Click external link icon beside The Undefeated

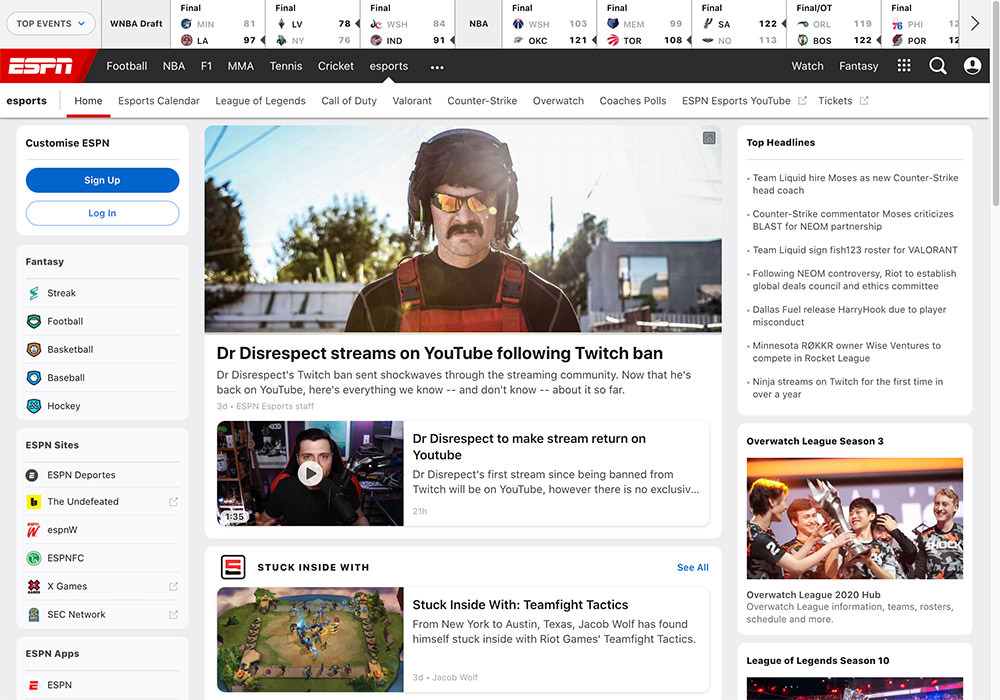pyautogui.click(x=173, y=502)
